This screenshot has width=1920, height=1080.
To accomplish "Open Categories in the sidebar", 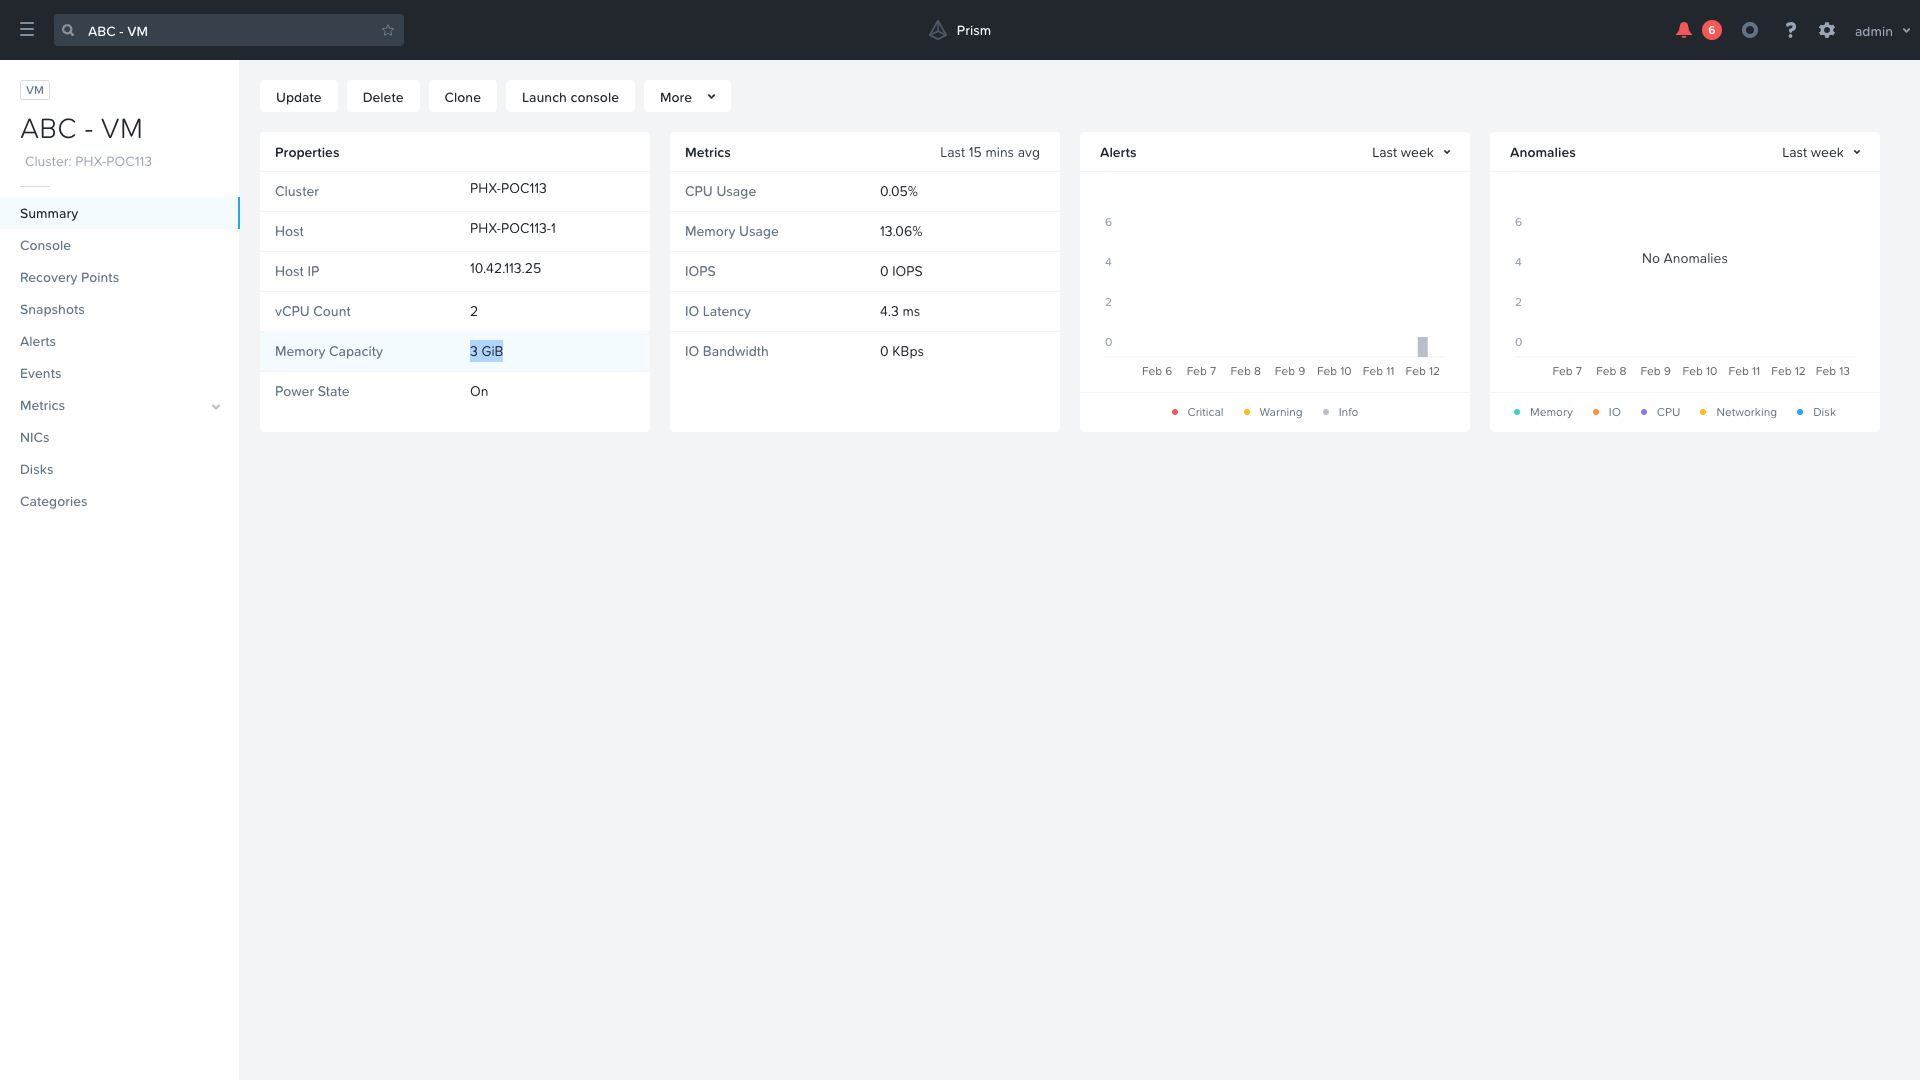I will pyautogui.click(x=119, y=501).
